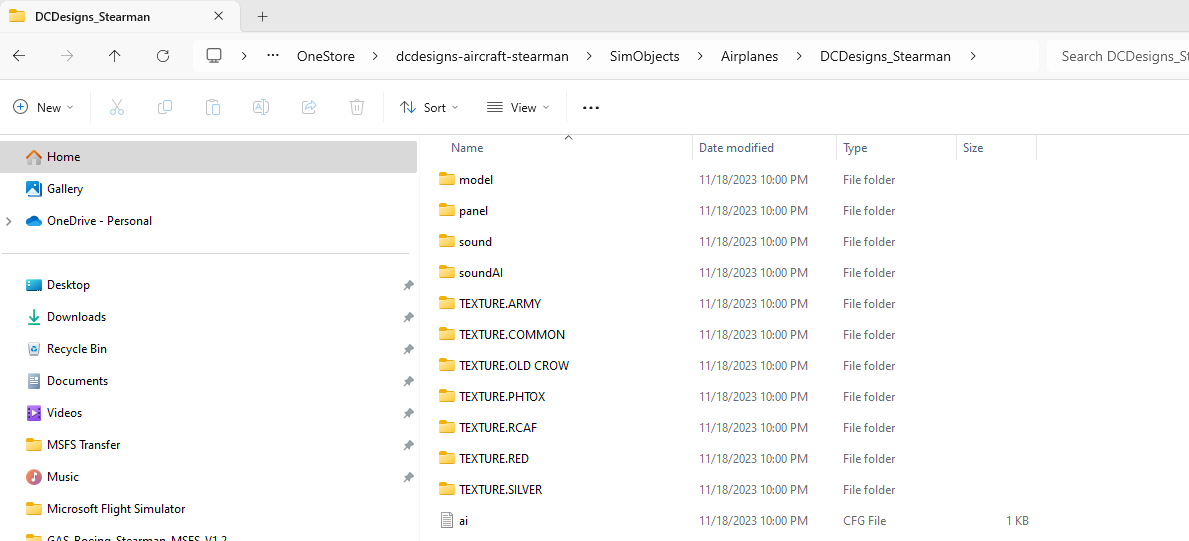Click the Rename icon in toolbar
Screen dimensions: 1189x541
[x=261, y=108]
